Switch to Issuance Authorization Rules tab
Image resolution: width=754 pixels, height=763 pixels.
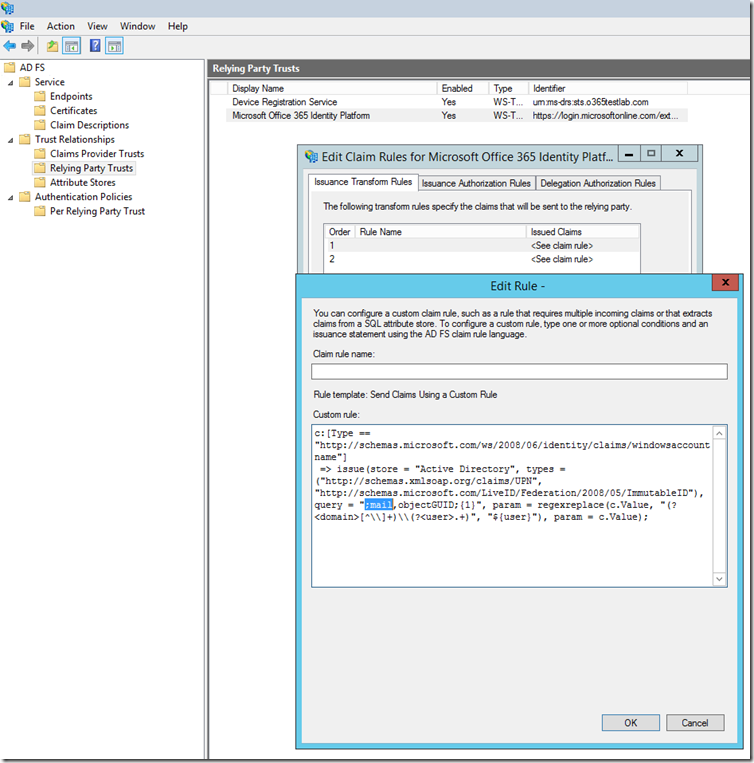(476, 183)
